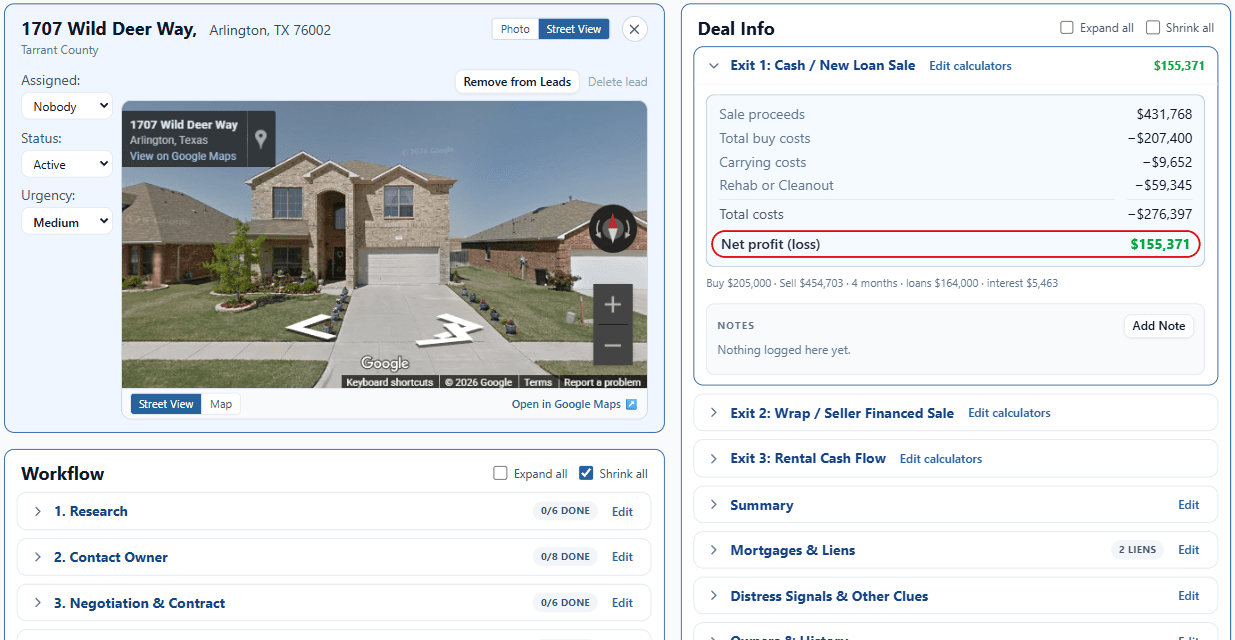The image size is (1235, 640).
Task: Enable Expand all in Workflow
Action: [x=500, y=474]
